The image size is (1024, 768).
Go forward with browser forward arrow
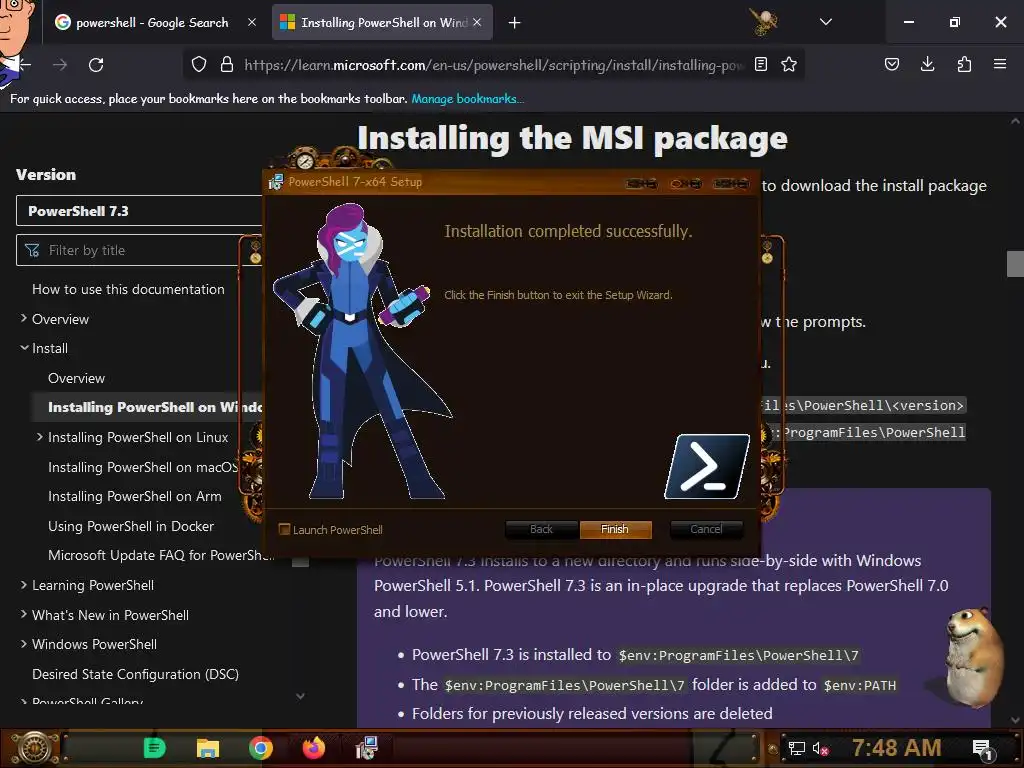(60, 65)
